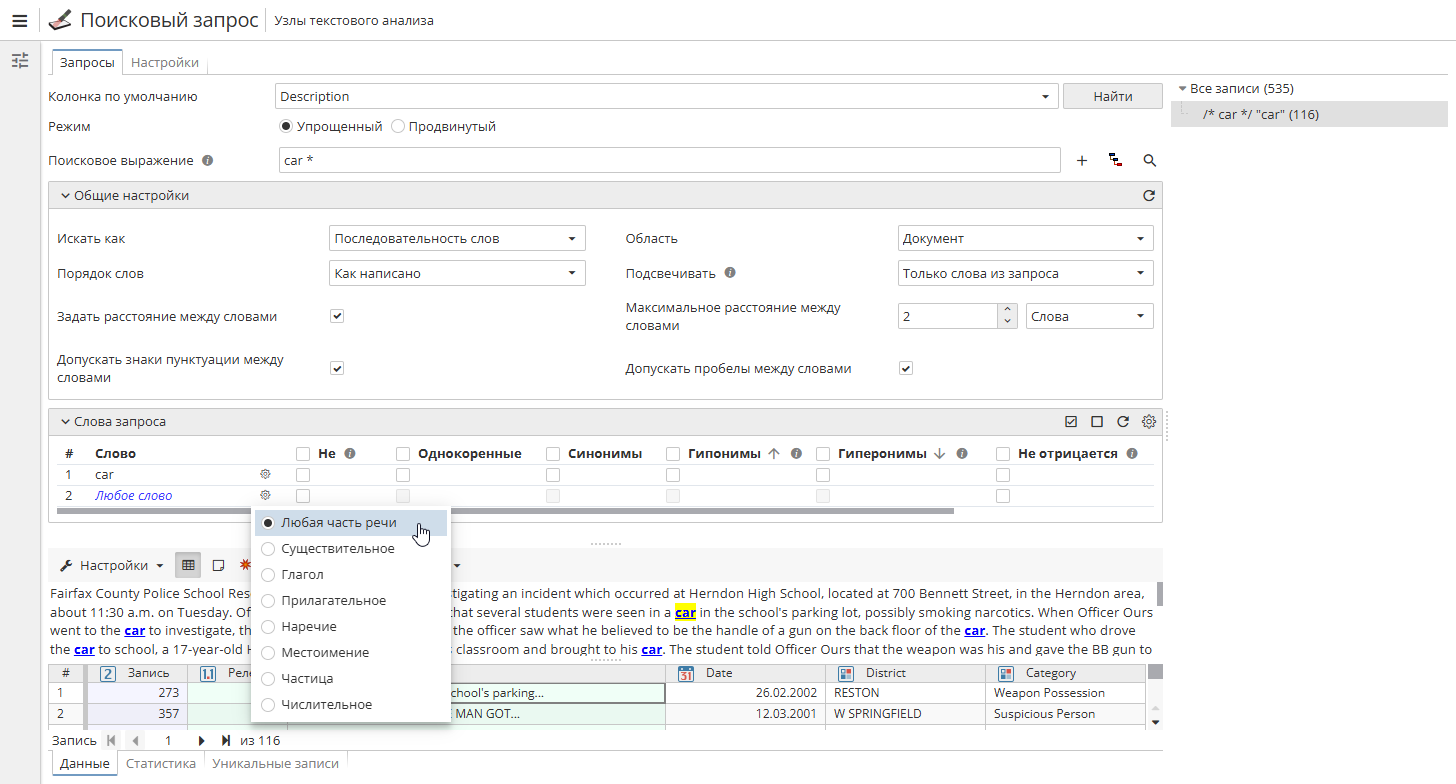This screenshot has height=784, width=1456.
Task: Click uncheck-all square icon in Слова запроса header
Action: click(x=1097, y=422)
